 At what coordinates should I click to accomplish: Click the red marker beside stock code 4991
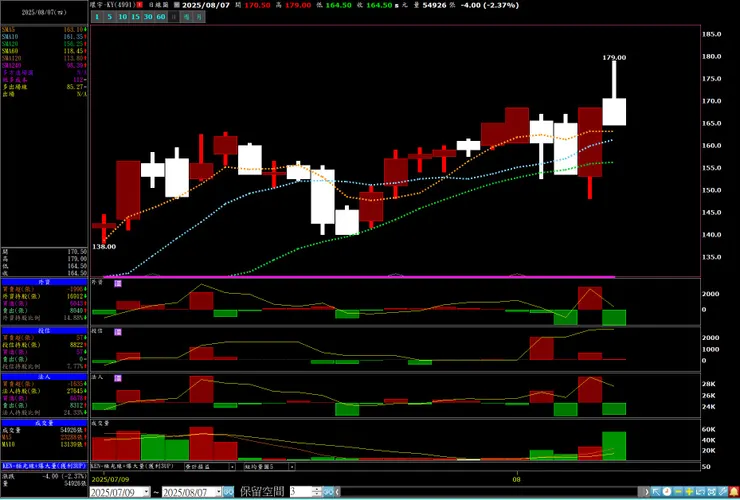pos(140,5)
